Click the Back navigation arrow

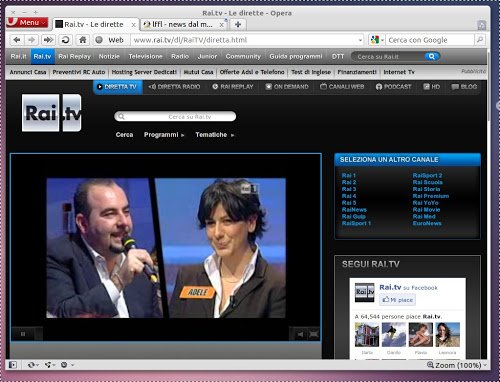(x=17, y=40)
